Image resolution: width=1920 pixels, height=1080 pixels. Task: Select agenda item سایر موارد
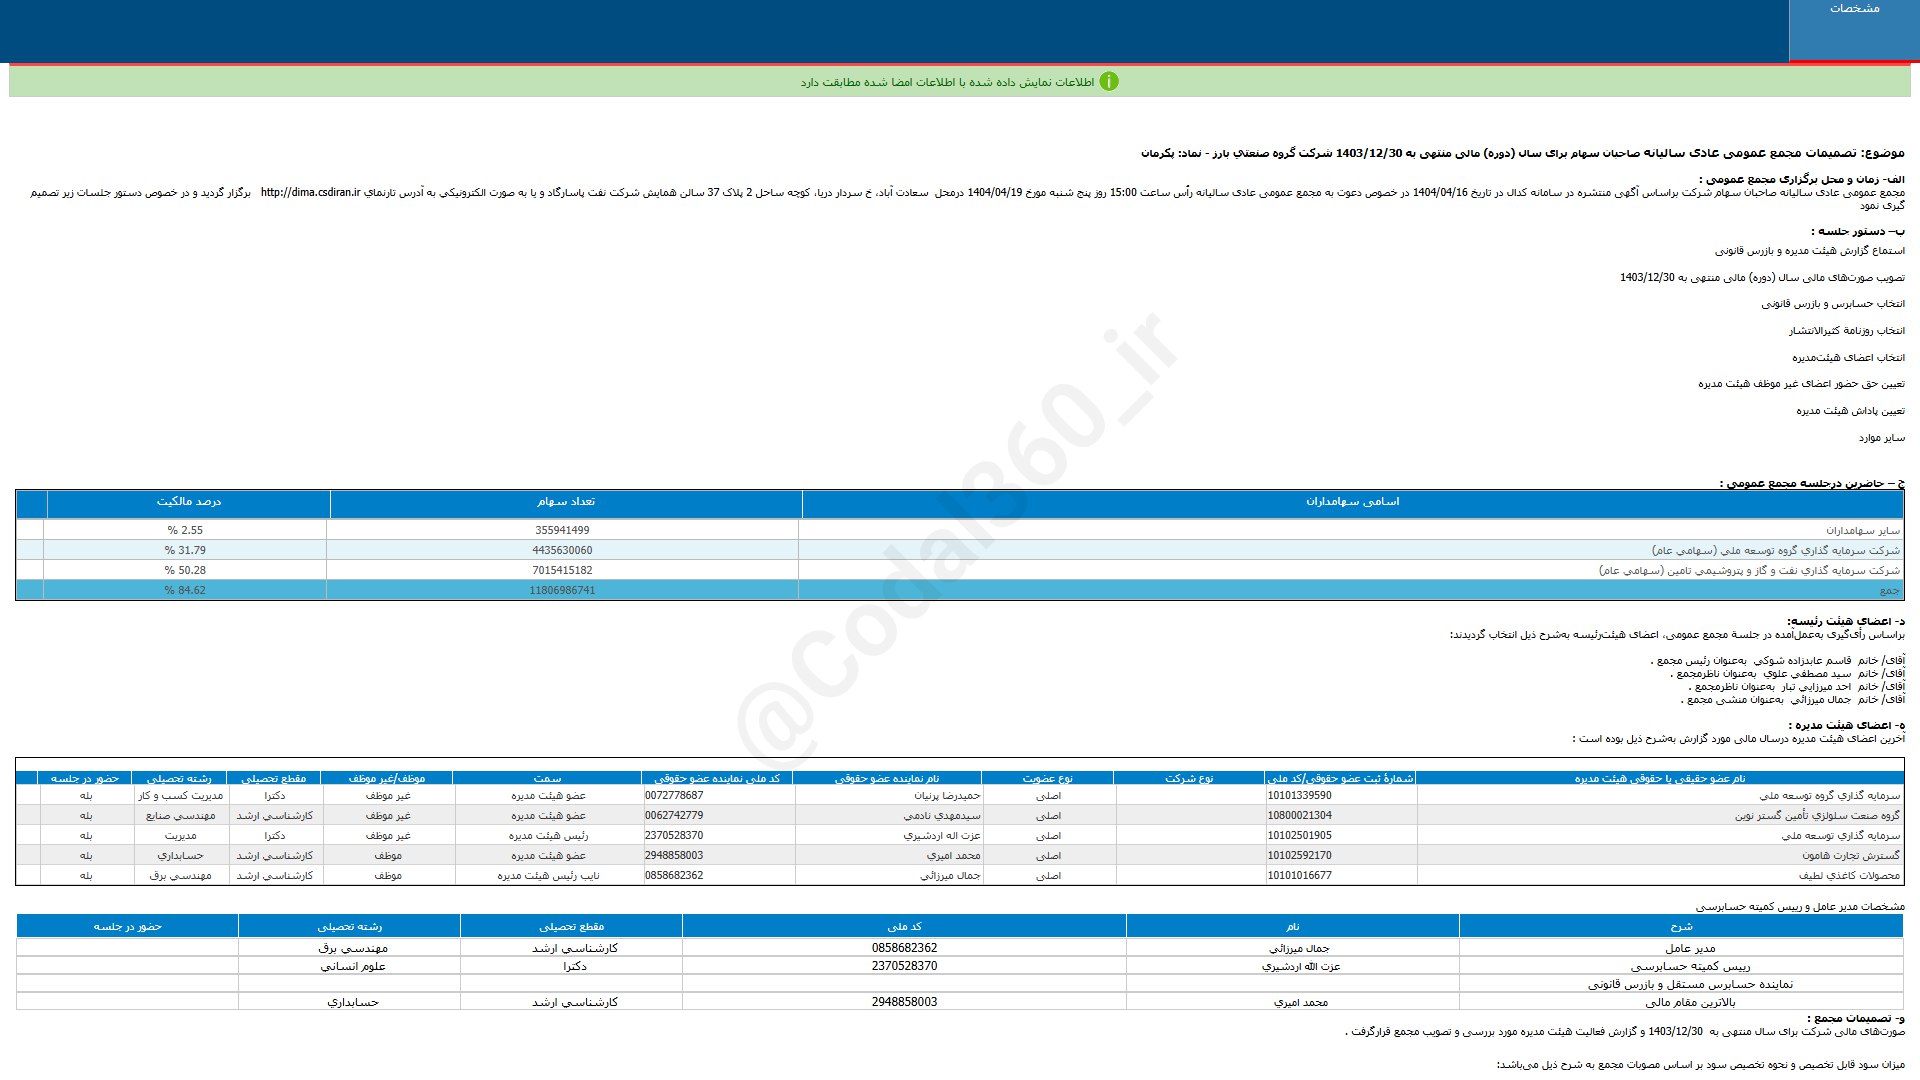click(x=1881, y=438)
